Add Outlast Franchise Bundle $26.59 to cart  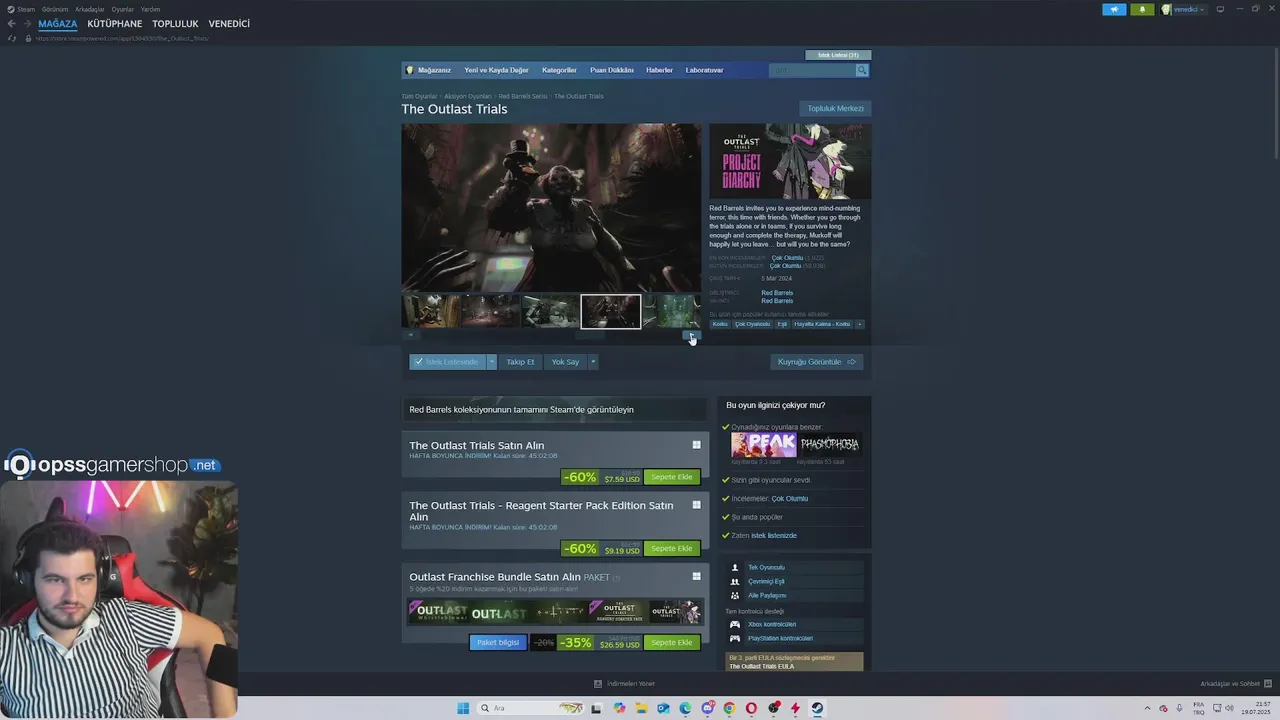(x=672, y=642)
